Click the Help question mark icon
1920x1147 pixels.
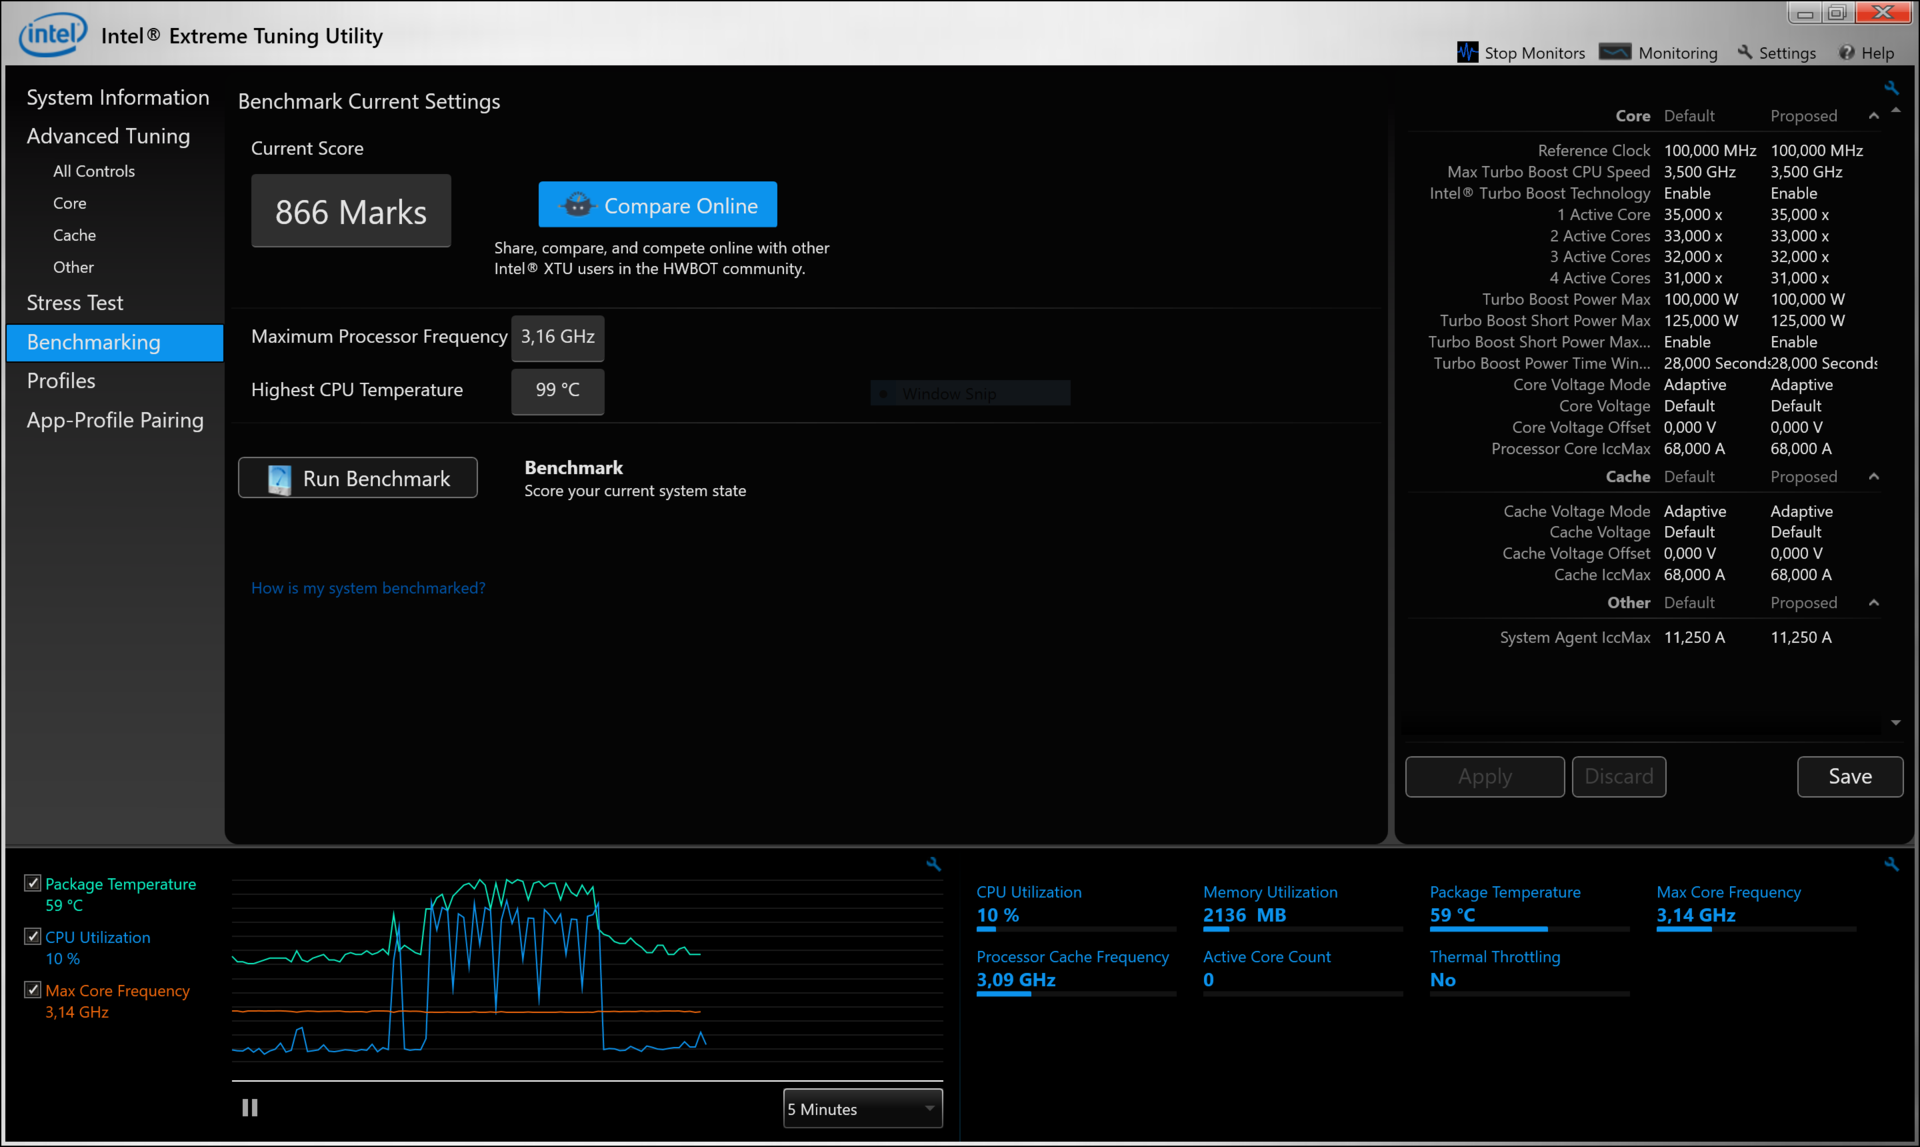[x=1846, y=52]
